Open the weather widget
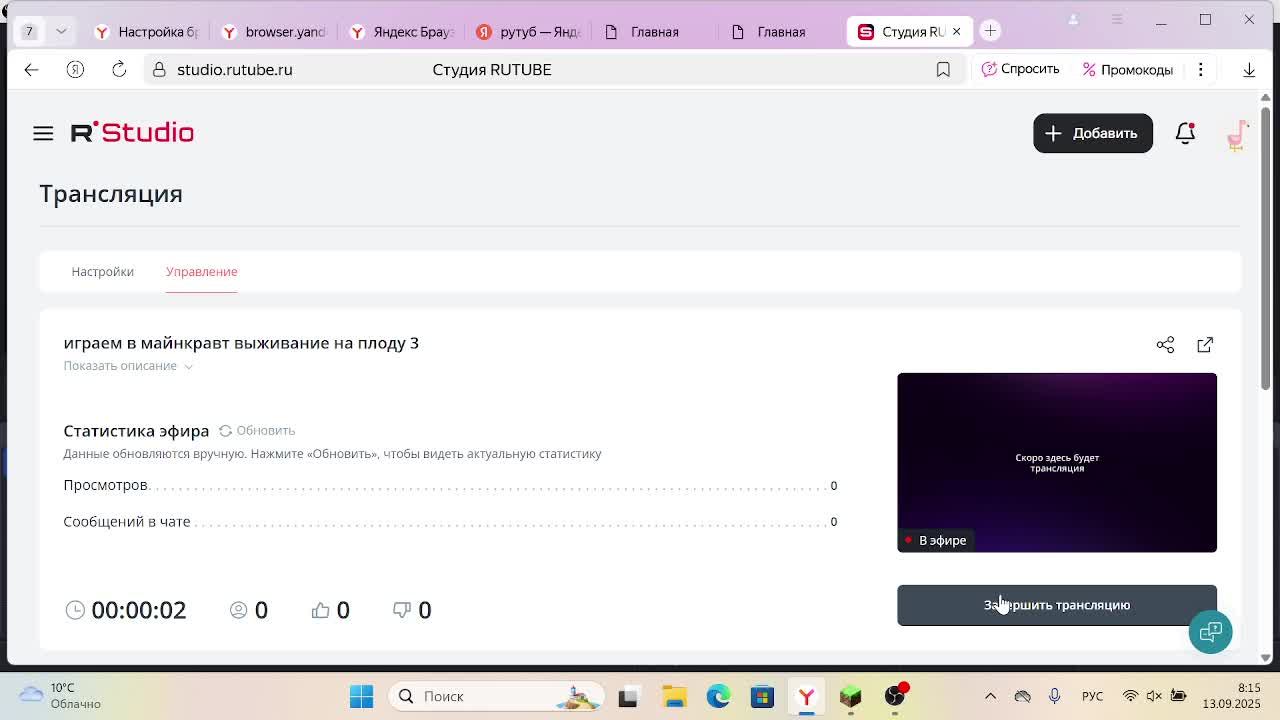1280x720 pixels. 62,696
